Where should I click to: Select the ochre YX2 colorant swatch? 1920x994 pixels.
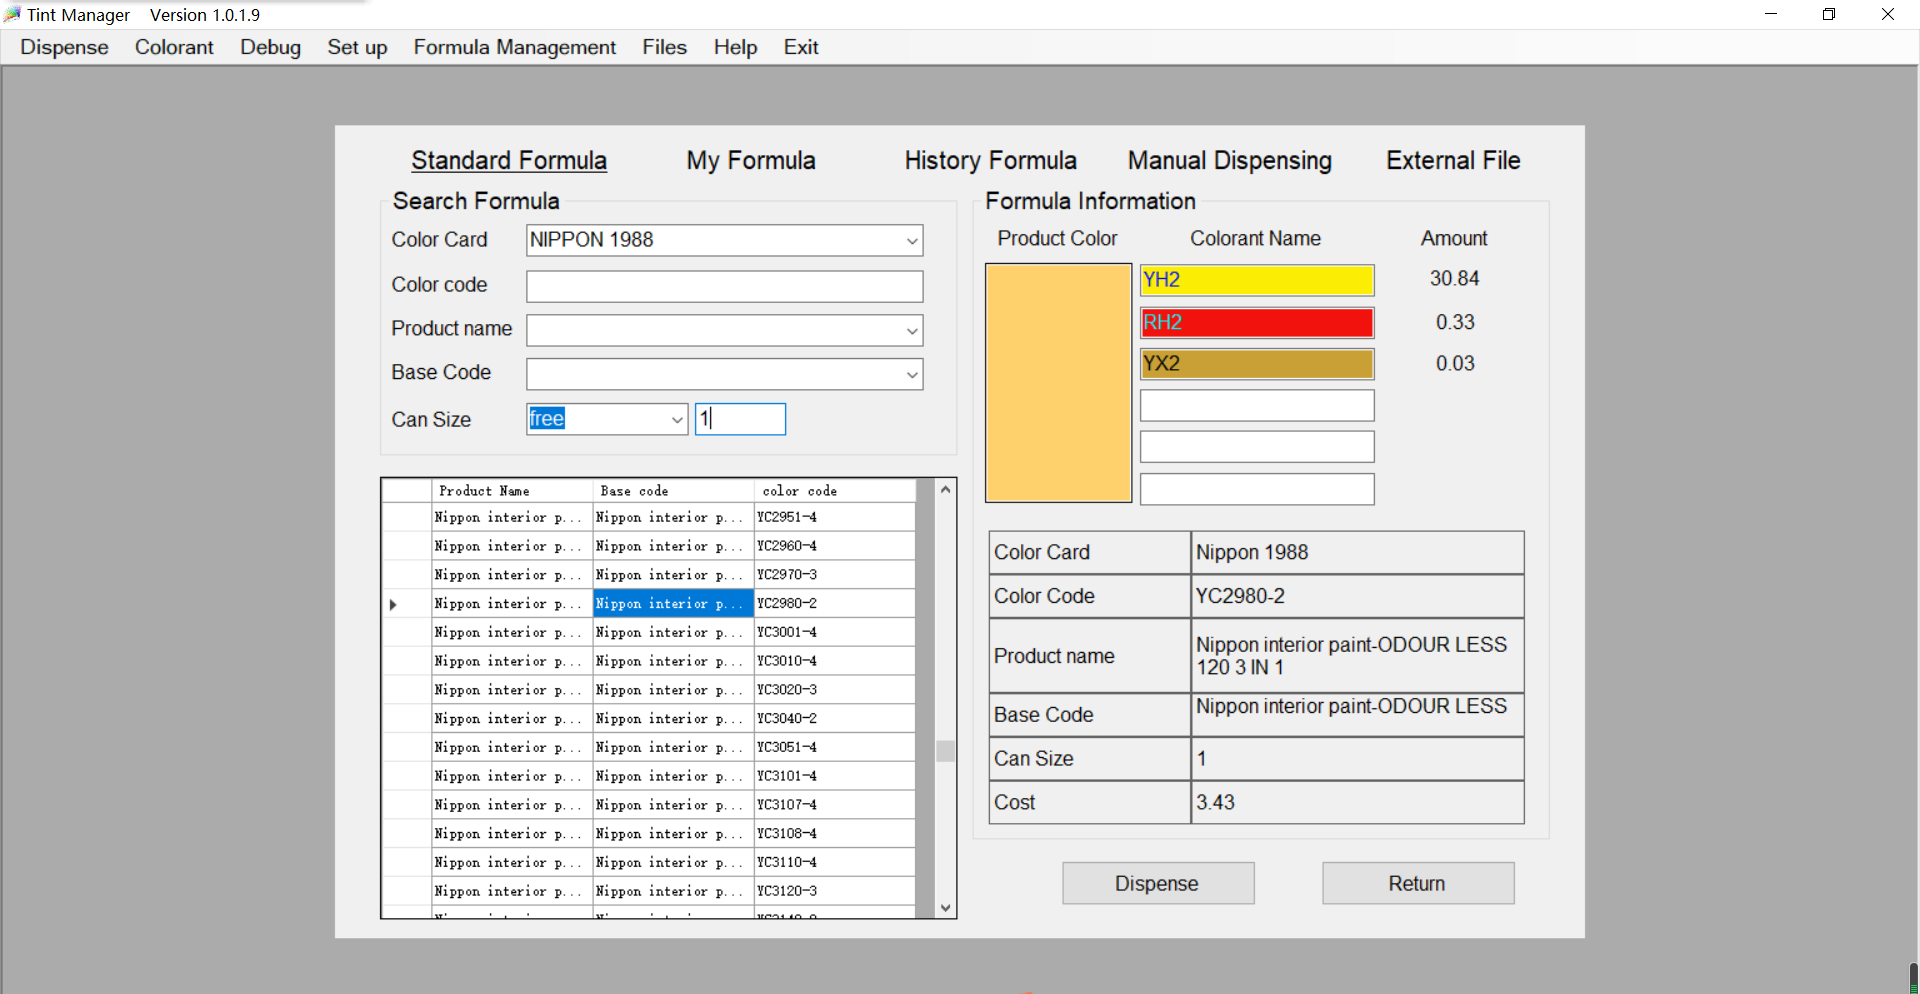tap(1257, 363)
